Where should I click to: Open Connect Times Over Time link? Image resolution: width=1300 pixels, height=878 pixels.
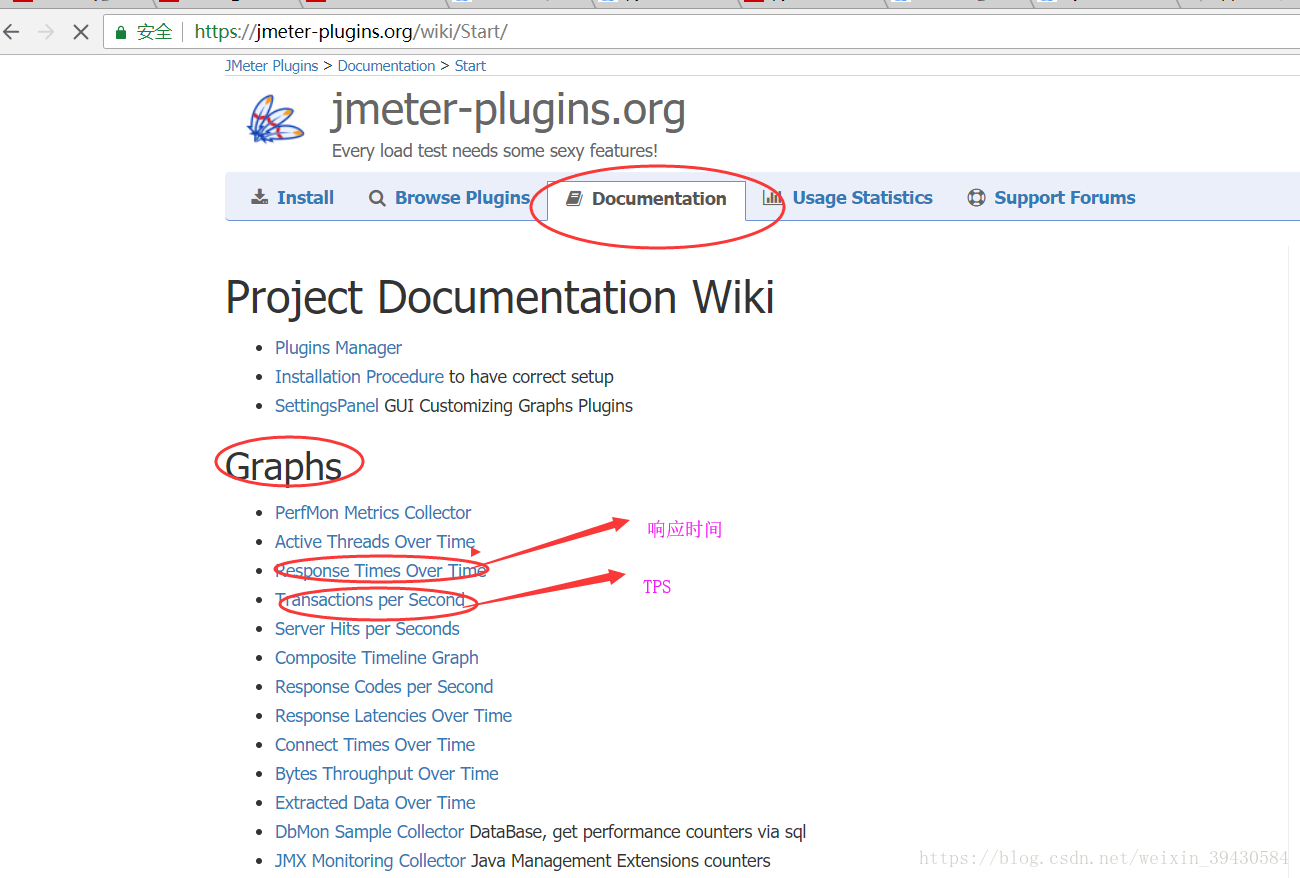pos(375,745)
